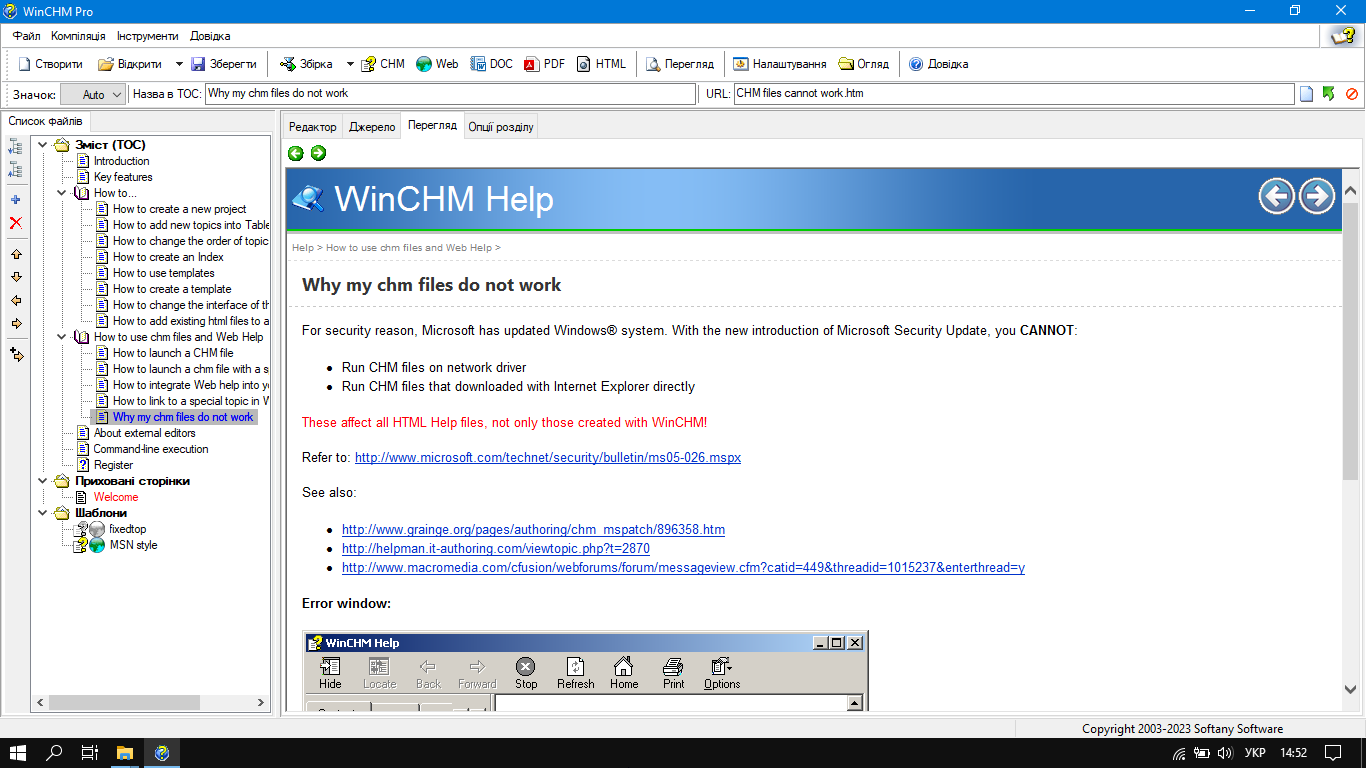The height and width of the screenshot is (768, 1366).
Task: Open the macromedia.com webforums link
Action: click(683, 568)
